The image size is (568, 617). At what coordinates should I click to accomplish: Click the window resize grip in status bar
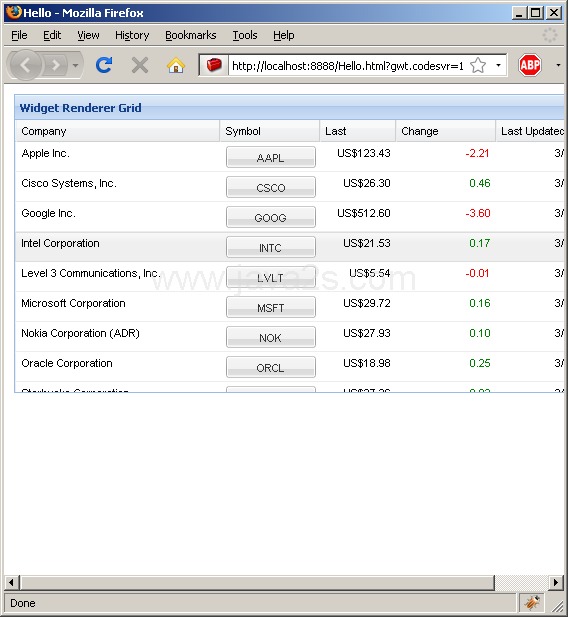point(557,606)
